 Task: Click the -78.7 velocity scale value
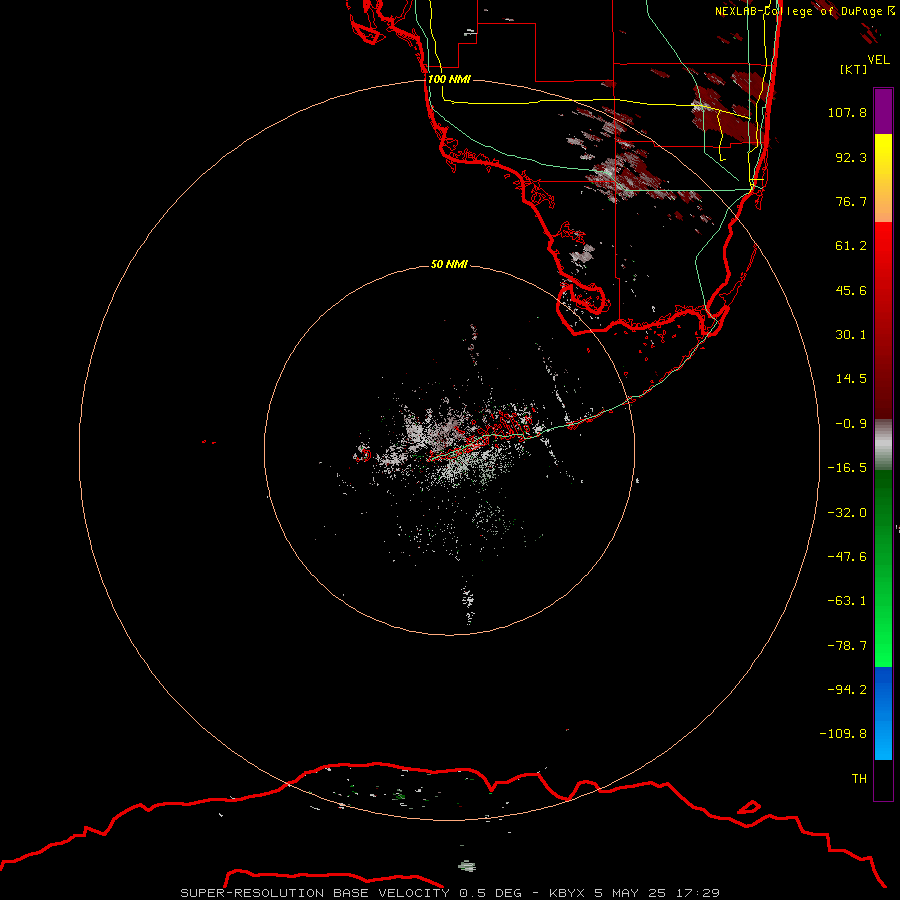pos(847,646)
